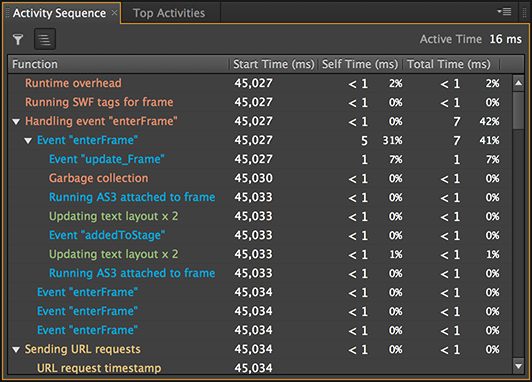
Task: Click the vertical scrollbar thumb
Action: click(x=518, y=110)
